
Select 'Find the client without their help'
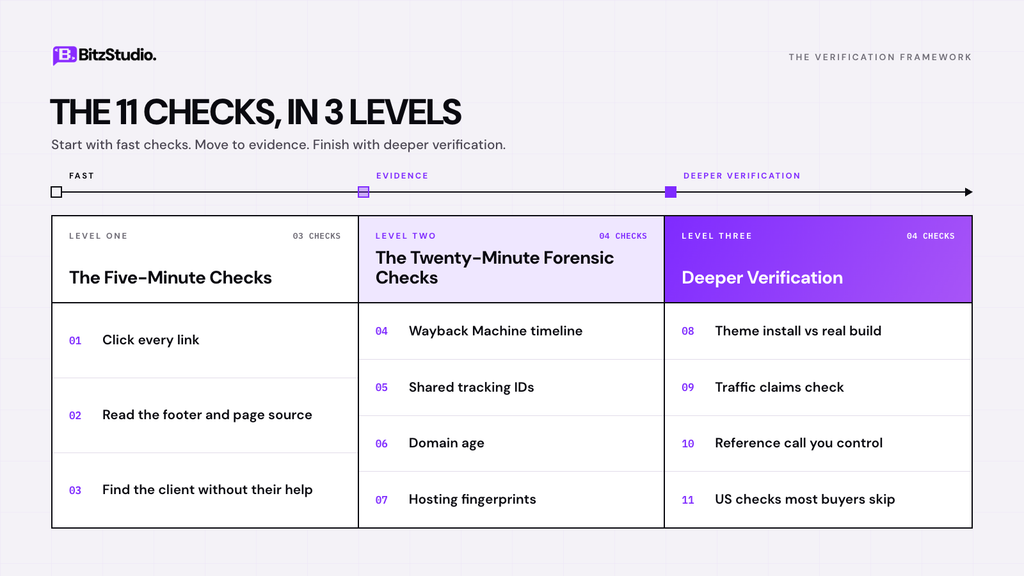(205, 490)
